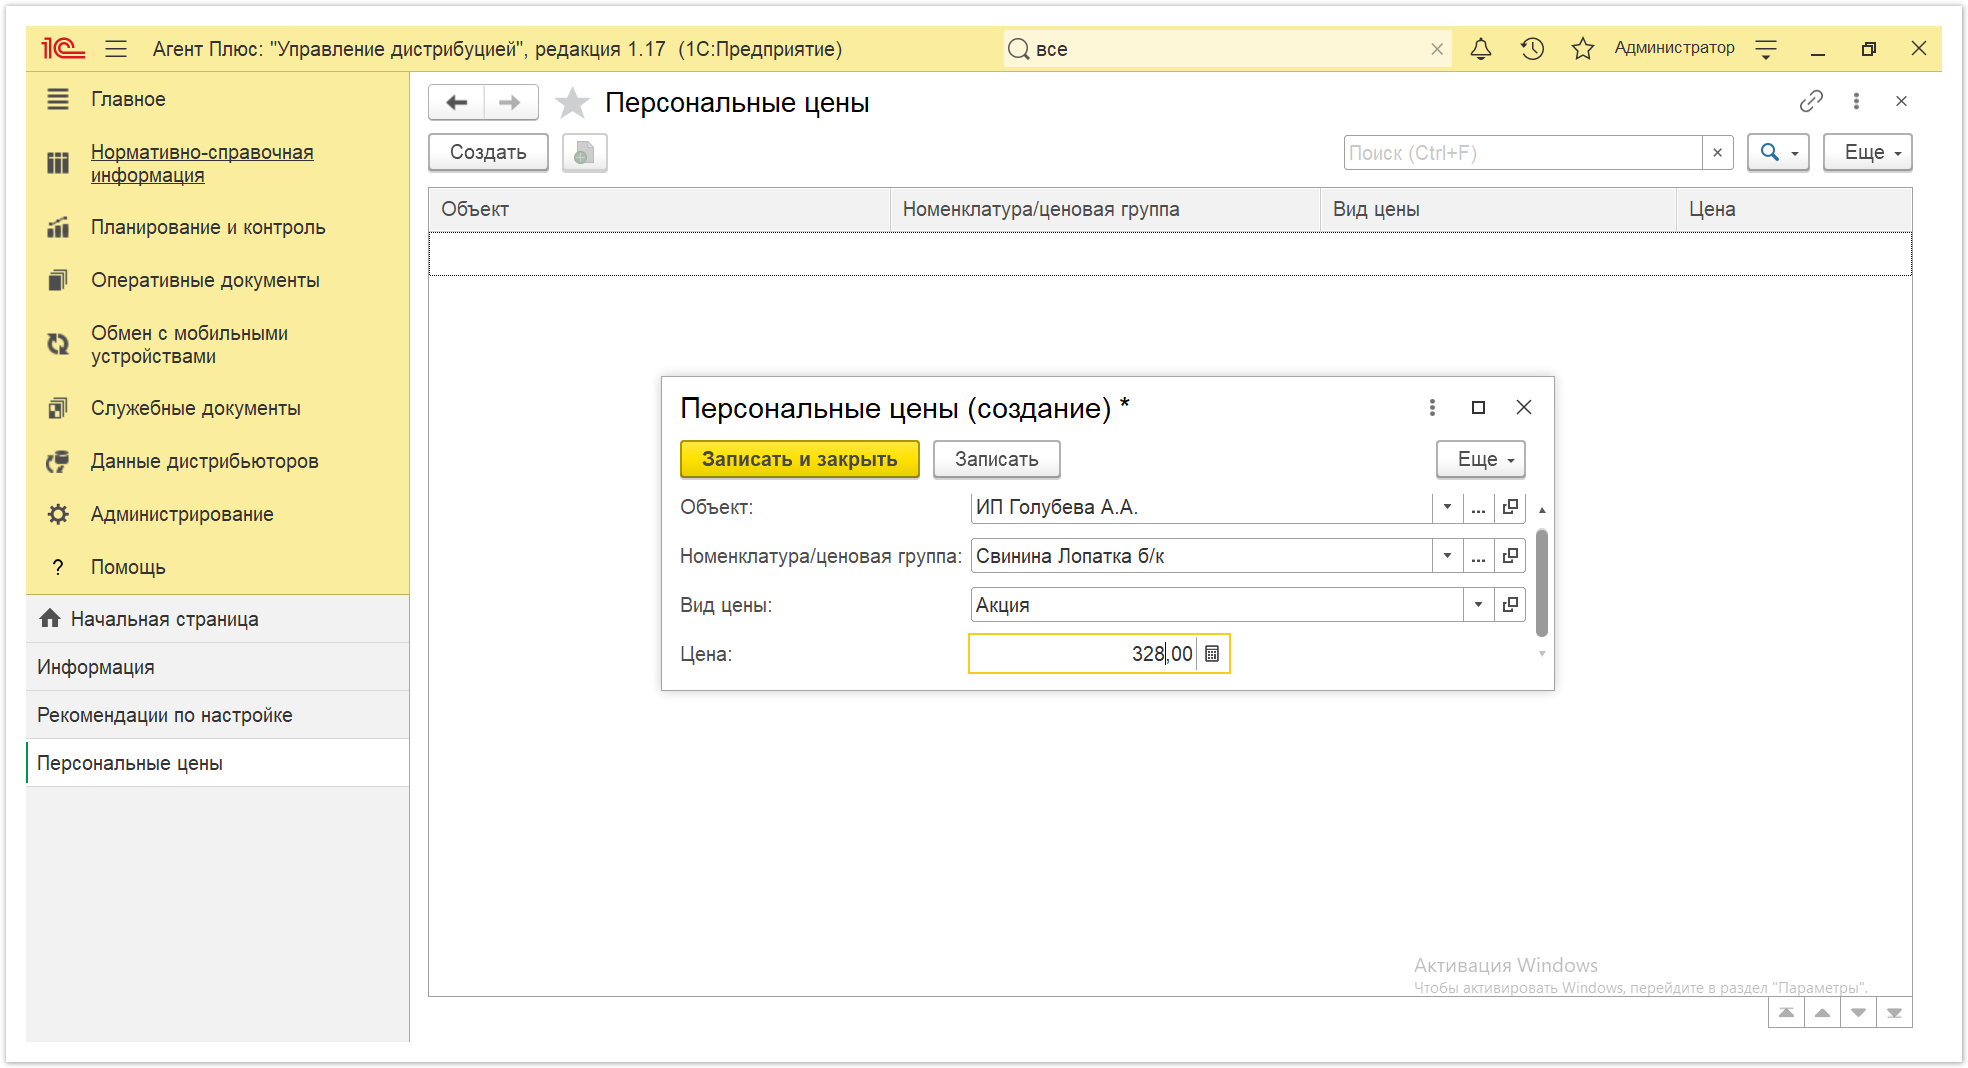Open the history clock icon

pos(1532,48)
